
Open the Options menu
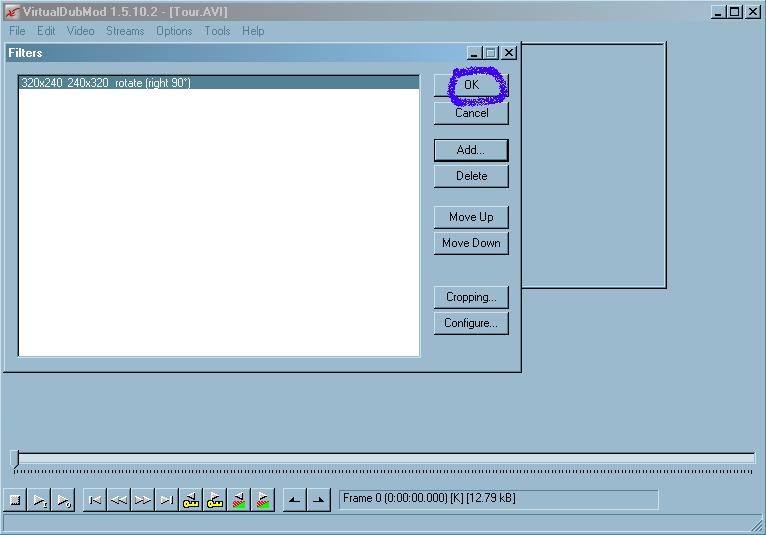click(174, 31)
